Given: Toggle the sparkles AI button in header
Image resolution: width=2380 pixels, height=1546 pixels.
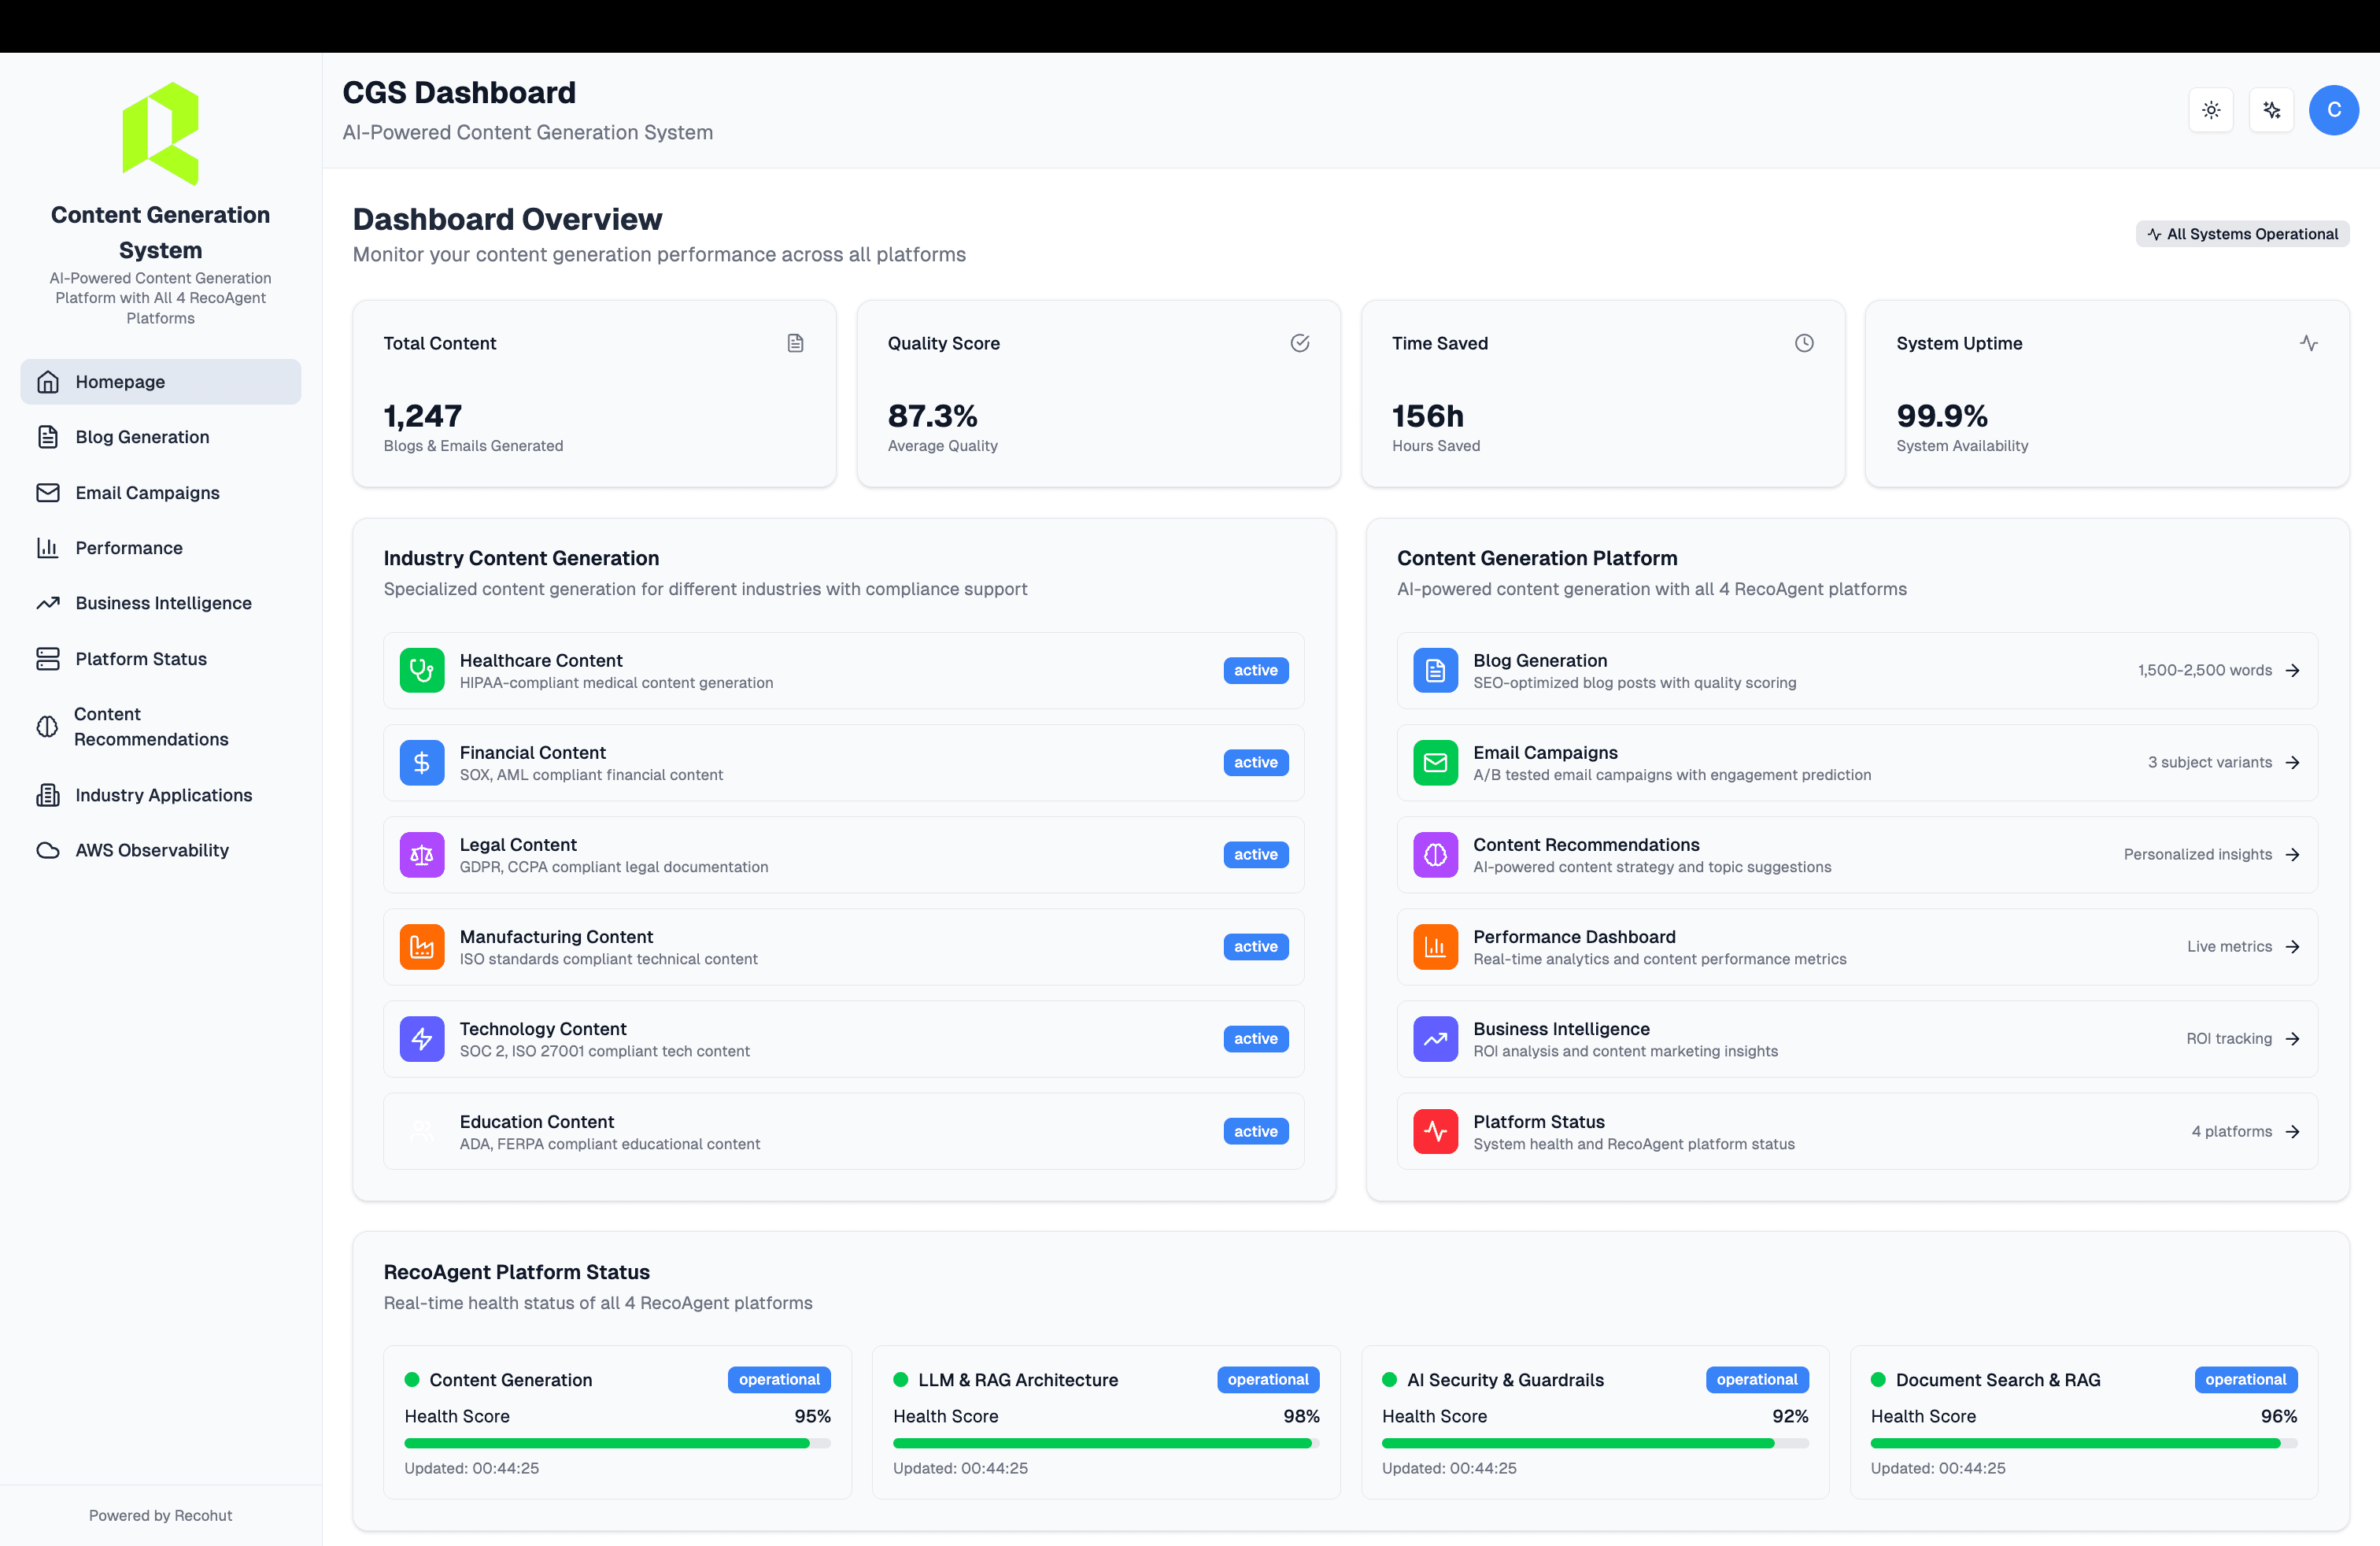Looking at the screenshot, I should [2271, 110].
